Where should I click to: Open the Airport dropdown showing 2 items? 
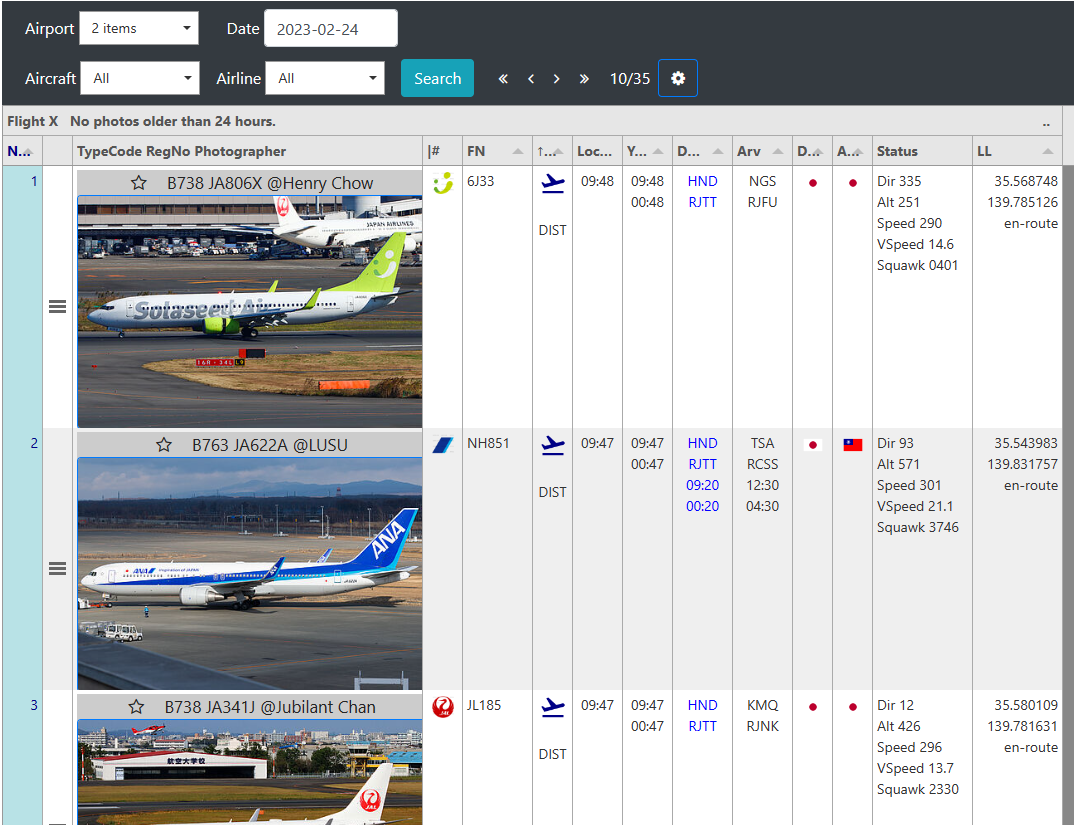click(x=139, y=29)
